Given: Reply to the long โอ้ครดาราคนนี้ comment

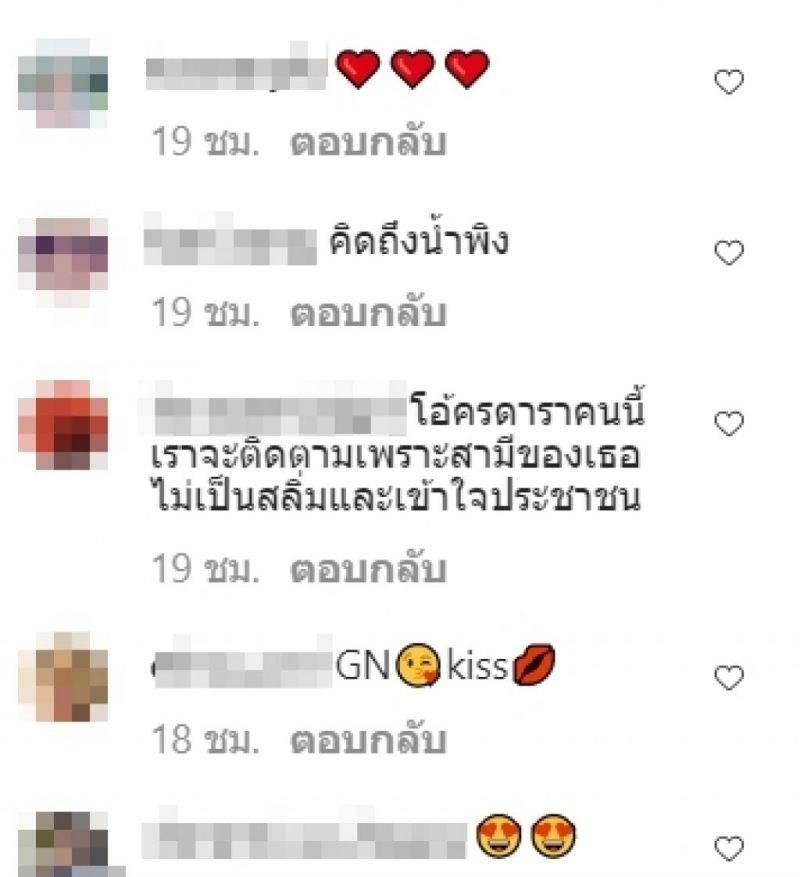Looking at the screenshot, I should tap(368, 569).
